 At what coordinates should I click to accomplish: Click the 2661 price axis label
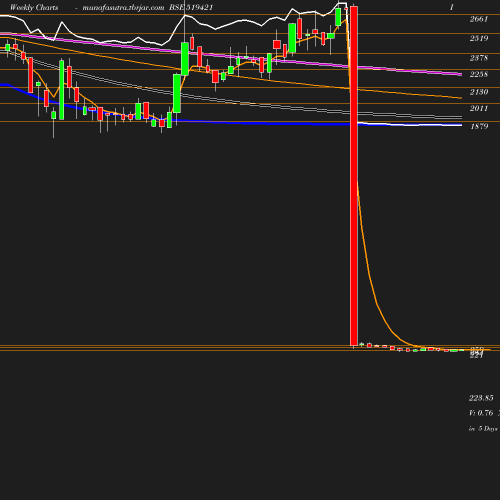(x=479, y=19)
